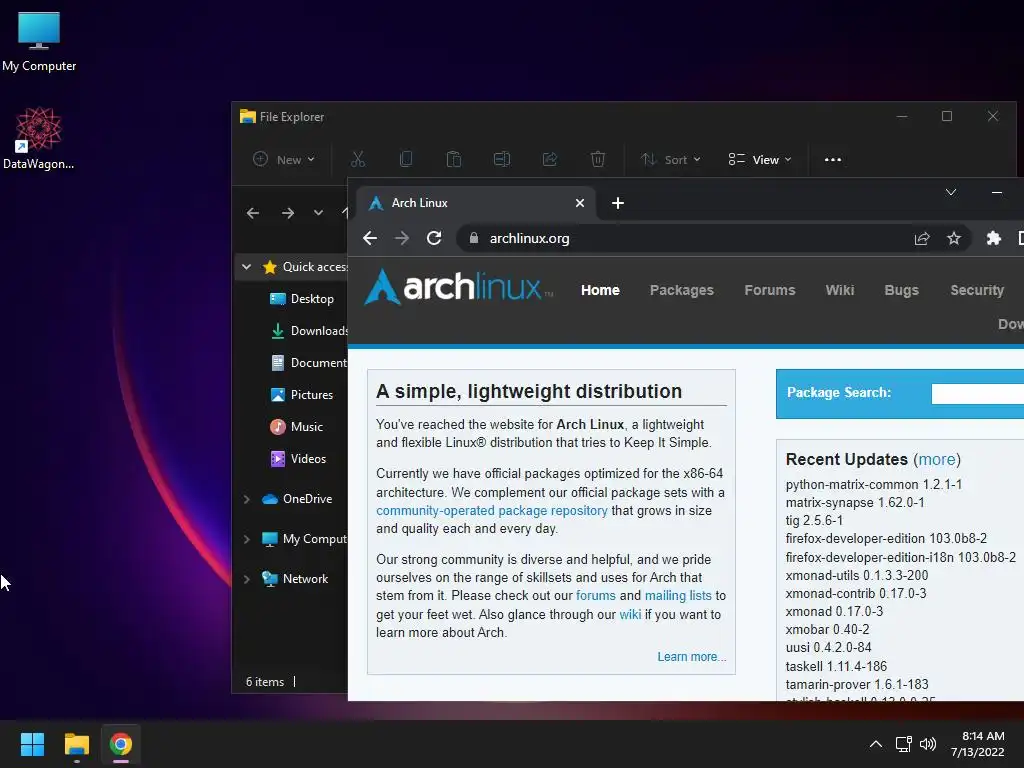Click the padlock site info icon
1024x768 pixels.
pos(474,238)
